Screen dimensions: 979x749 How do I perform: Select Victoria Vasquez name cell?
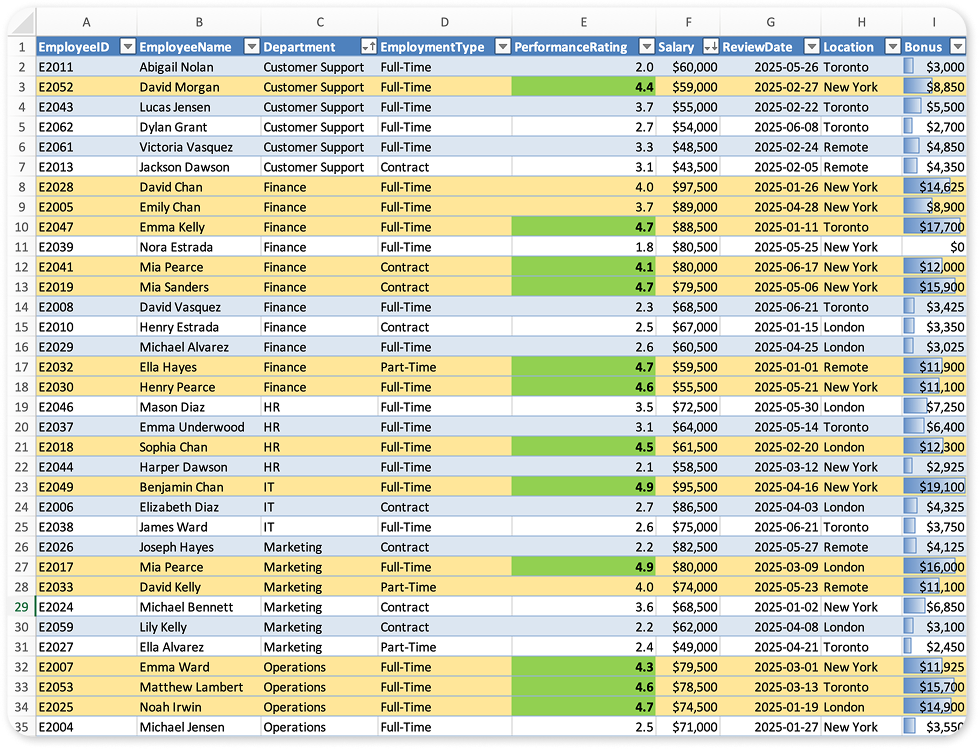199,147
